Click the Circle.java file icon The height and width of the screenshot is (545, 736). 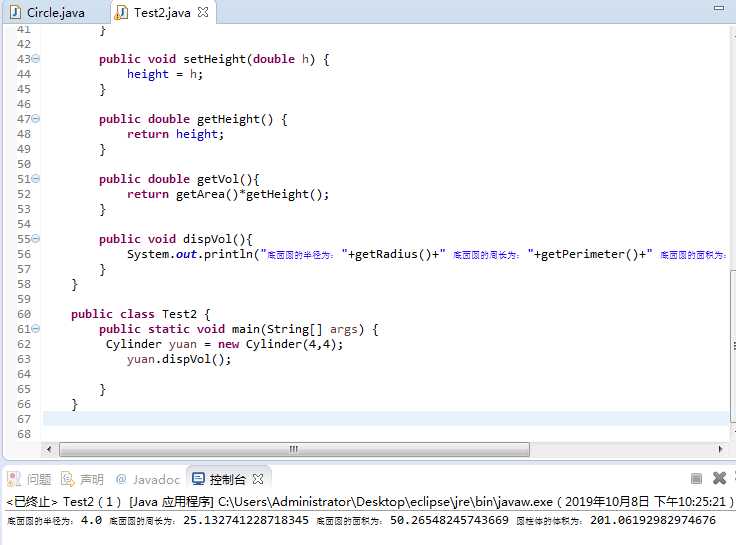15,13
